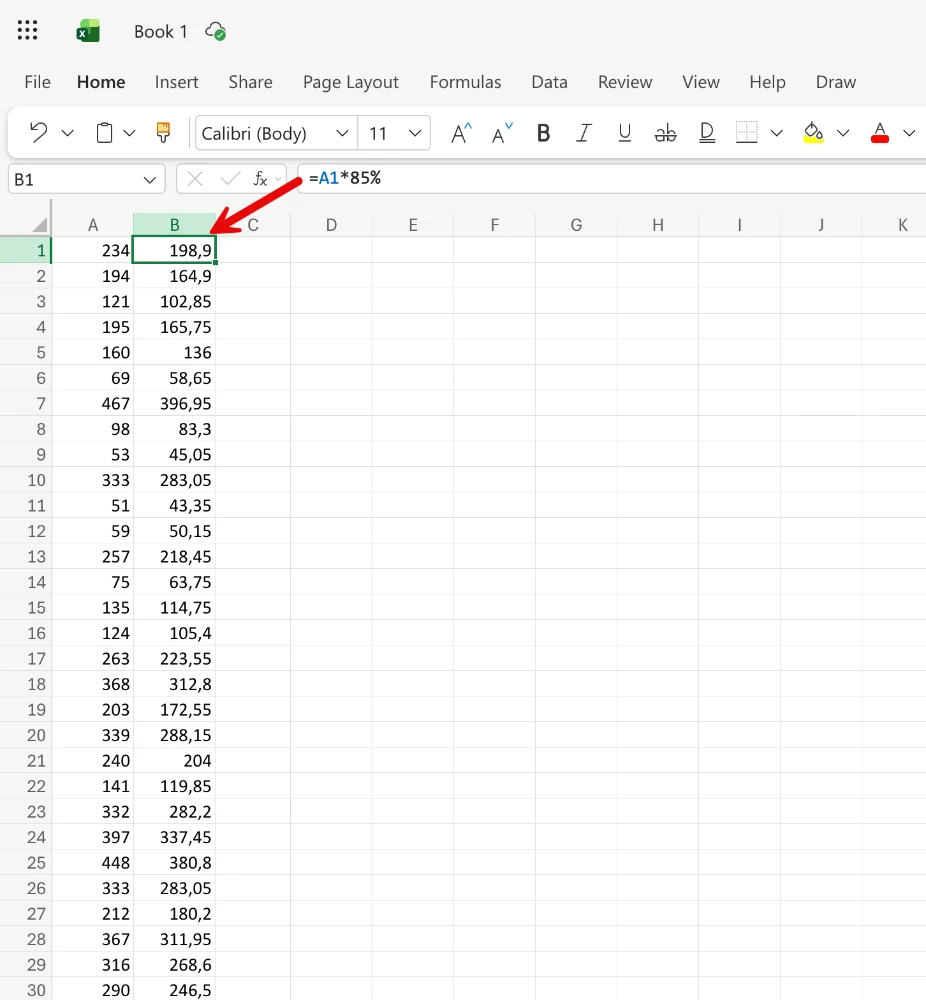Viewport: 926px width, 1000px height.
Task: Open the Formulas tab
Action: [x=466, y=82]
